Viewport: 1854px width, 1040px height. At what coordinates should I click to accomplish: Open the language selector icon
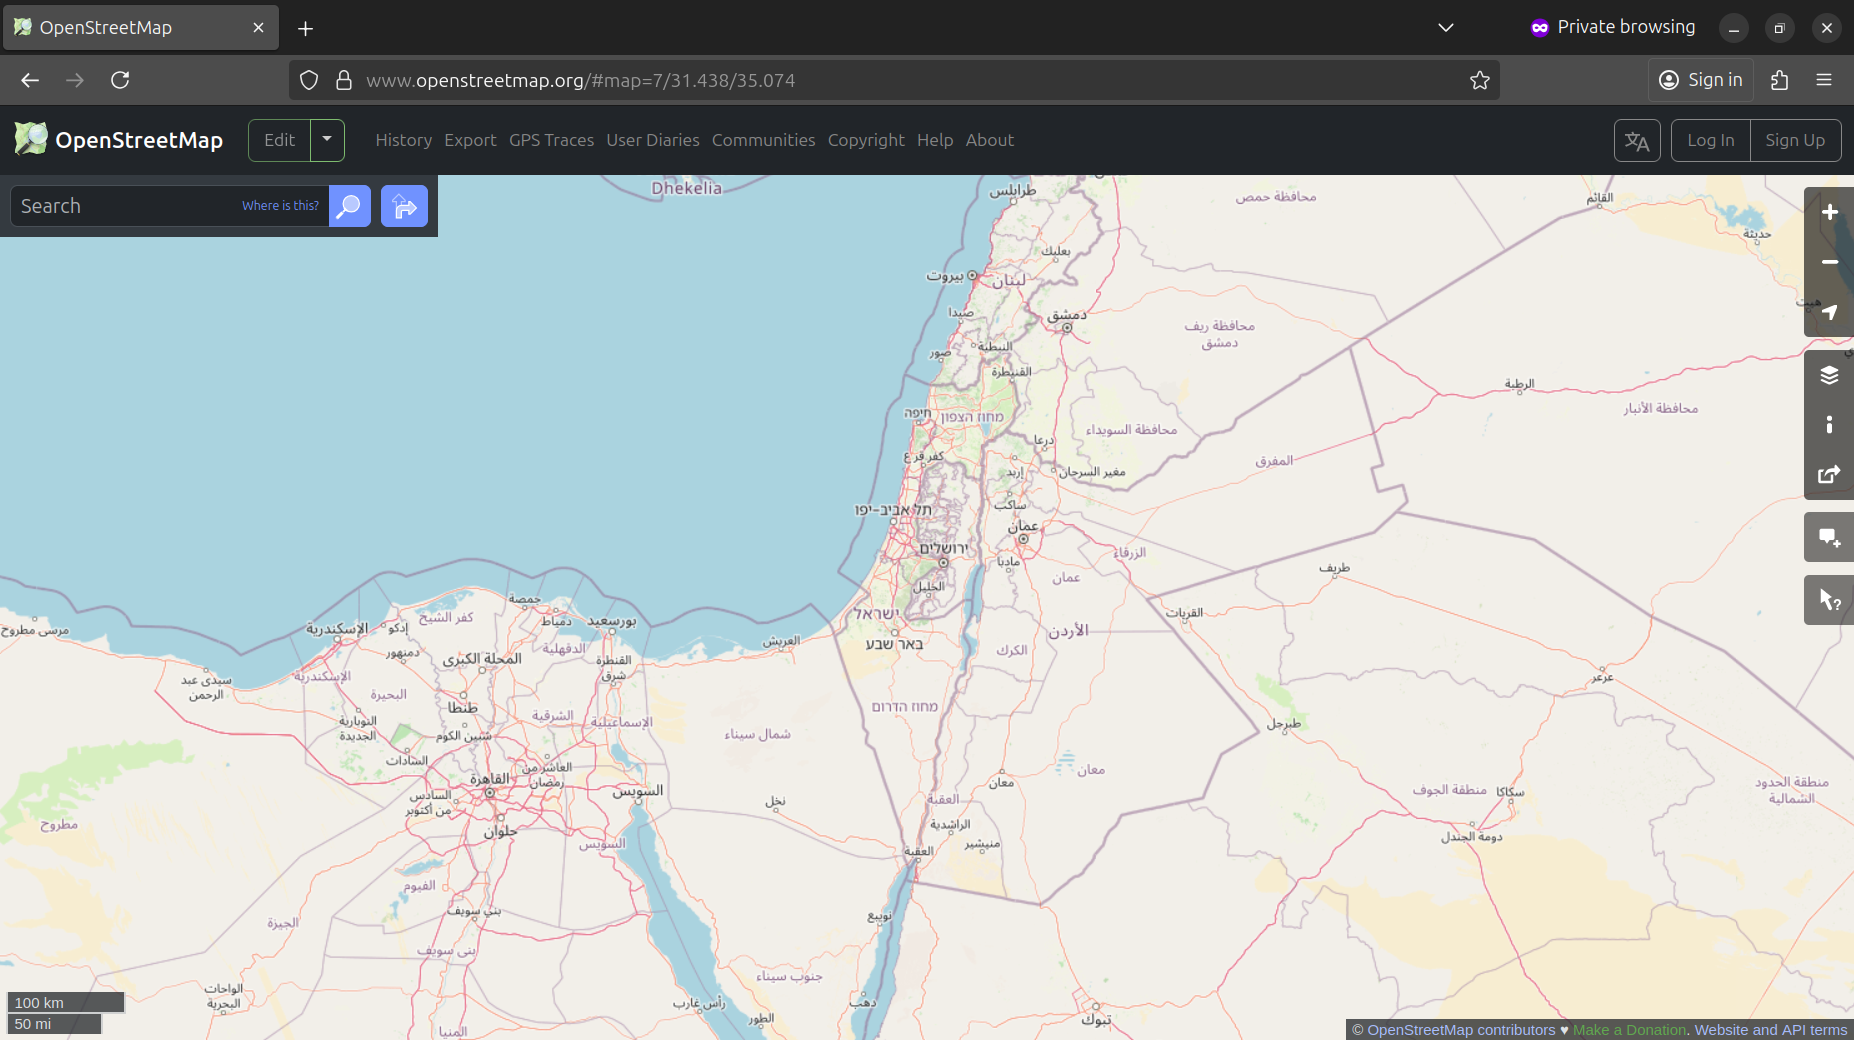click(x=1637, y=141)
